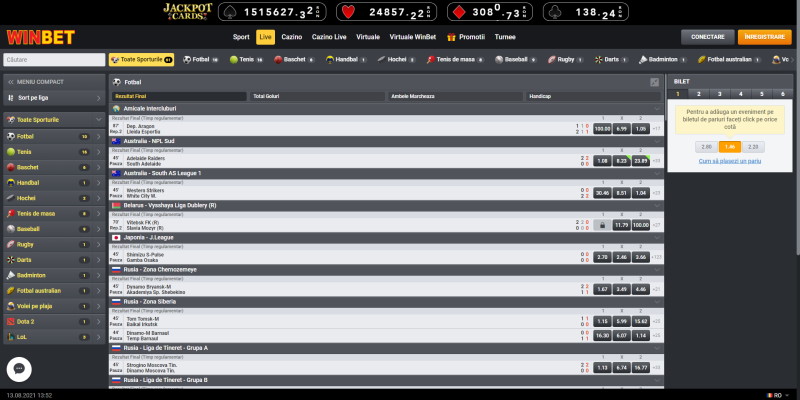The height and width of the screenshot is (400, 800).
Task: Open the Live tab in main menu
Action: (265, 37)
